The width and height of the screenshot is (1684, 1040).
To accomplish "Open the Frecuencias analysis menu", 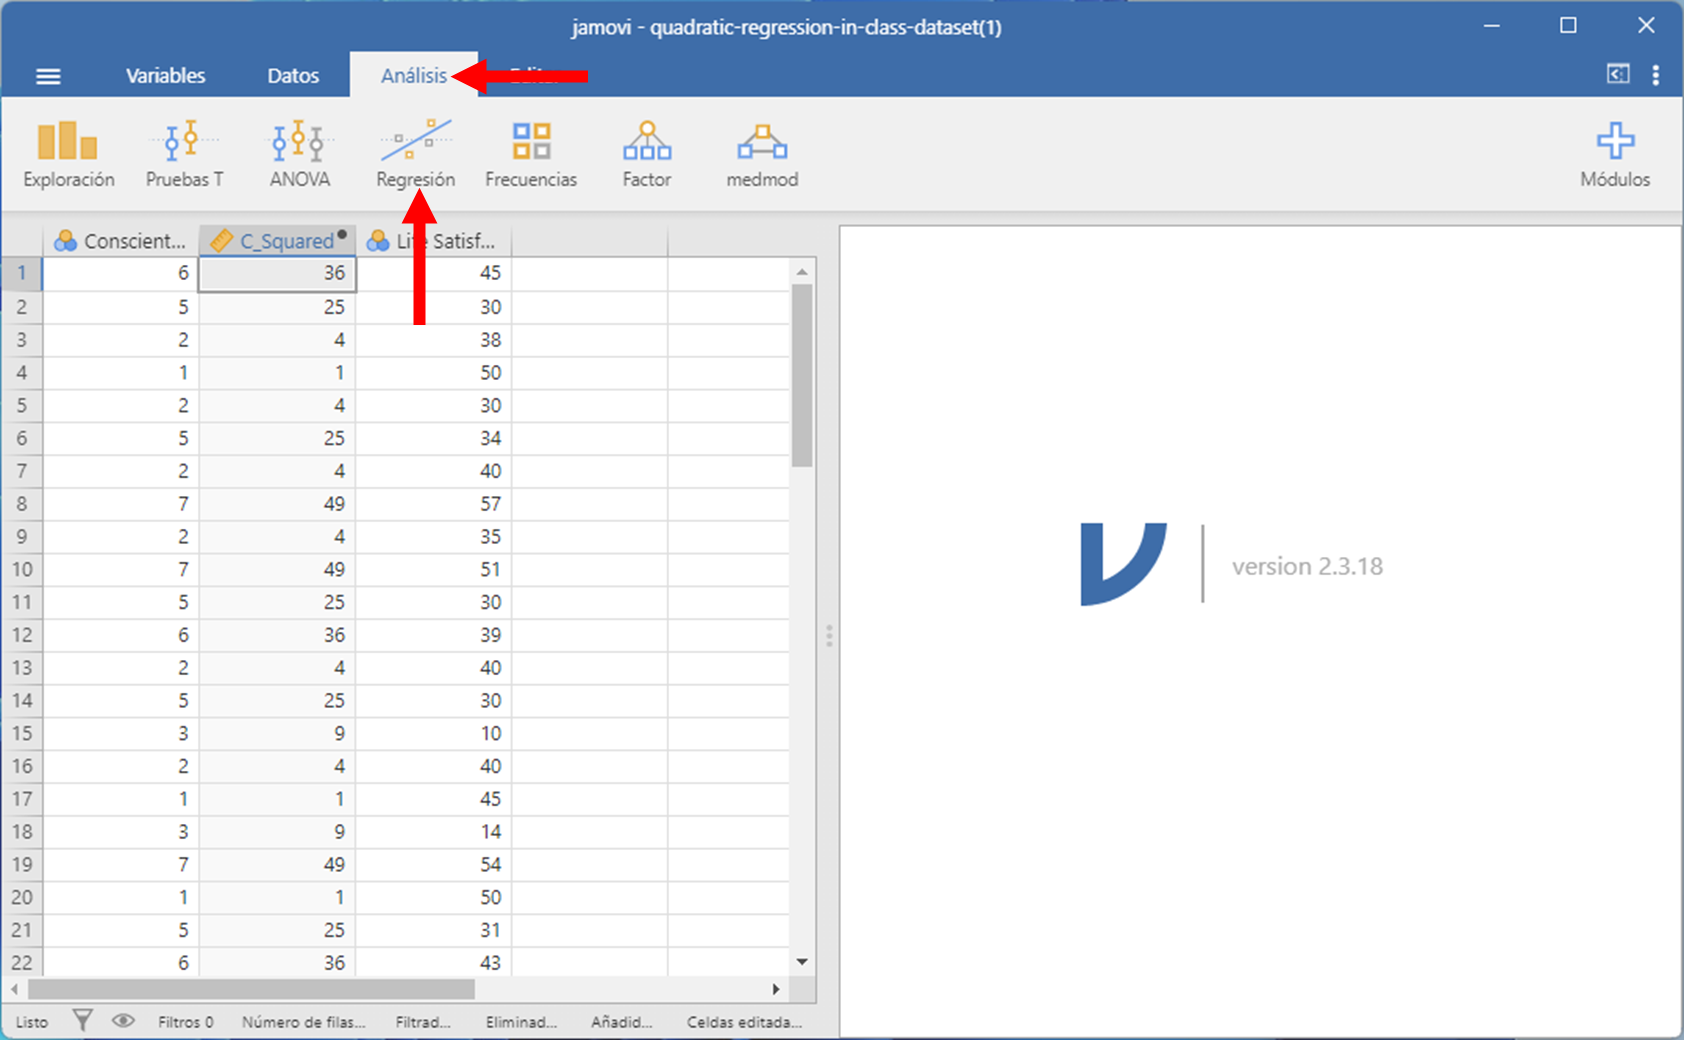I will click(x=531, y=153).
